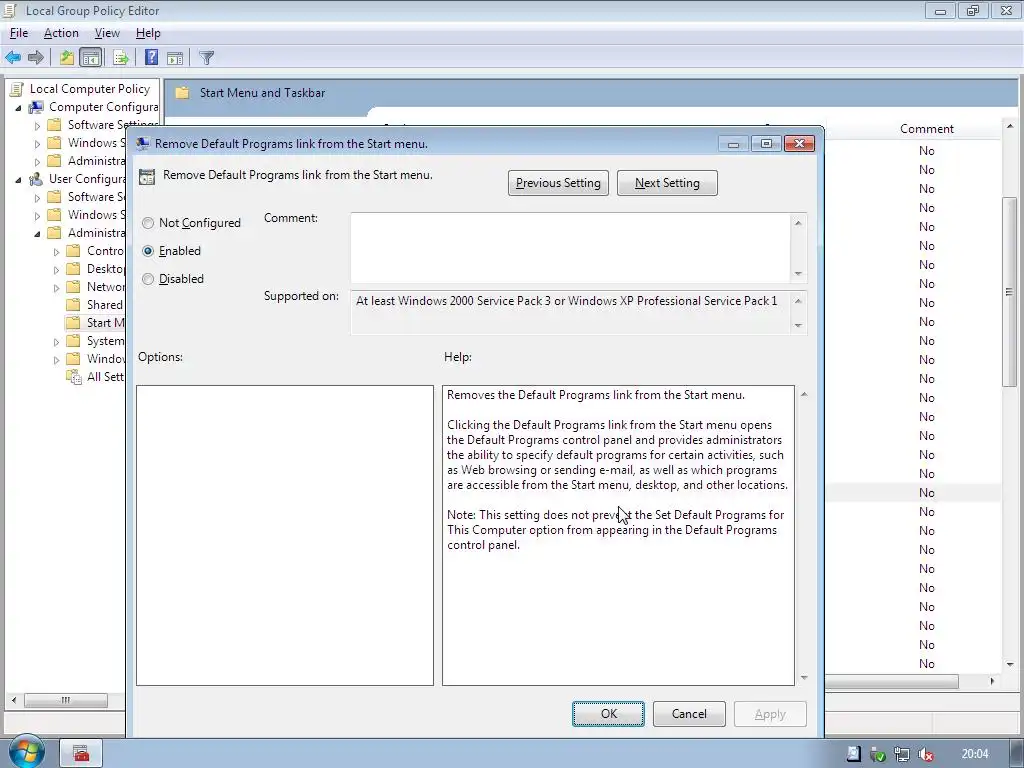
Task: Click the red toolbox taskbar button
Action: pyautogui.click(x=82, y=753)
